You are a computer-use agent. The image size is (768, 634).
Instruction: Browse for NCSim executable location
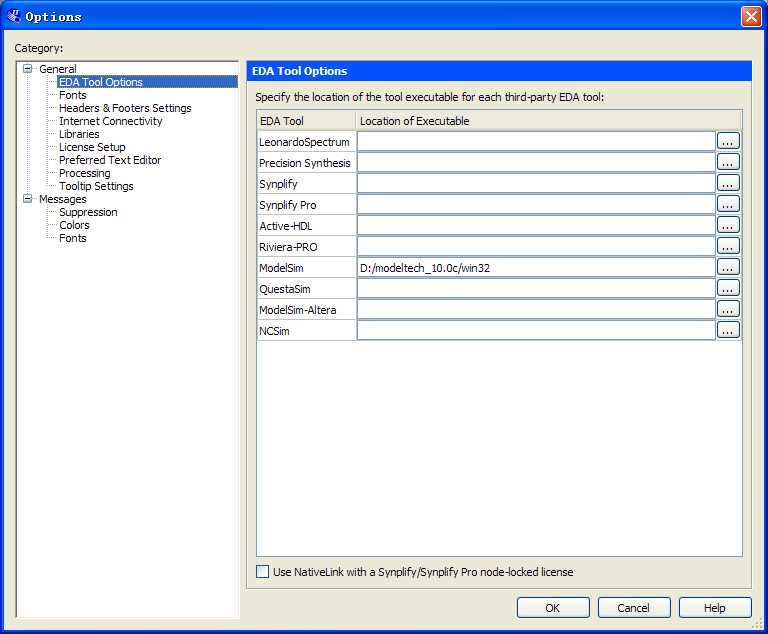click(728, 331)
